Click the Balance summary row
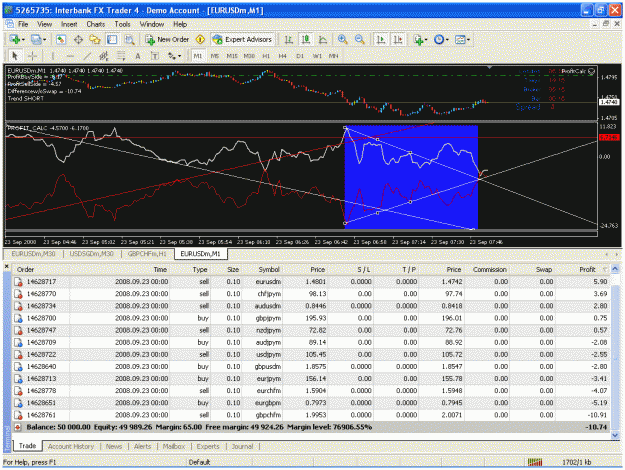Screen dimensions: 625x470 pyautogui.click(x=311, y=427)
